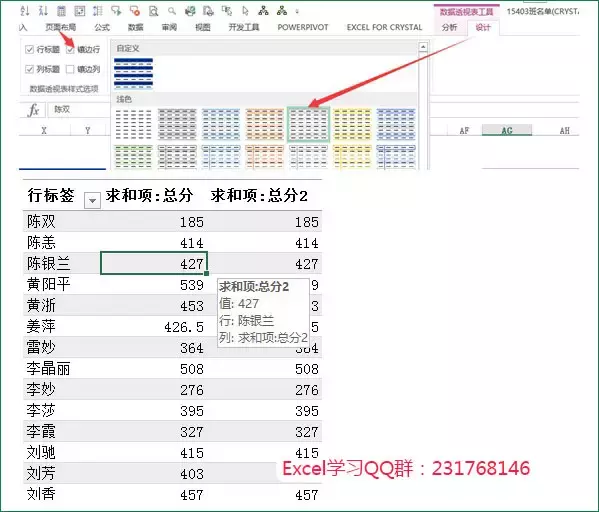Switch to the 分析 pivot tools tab
The width and height of the screenshot is (599, 512).
(x=449, y=27)
